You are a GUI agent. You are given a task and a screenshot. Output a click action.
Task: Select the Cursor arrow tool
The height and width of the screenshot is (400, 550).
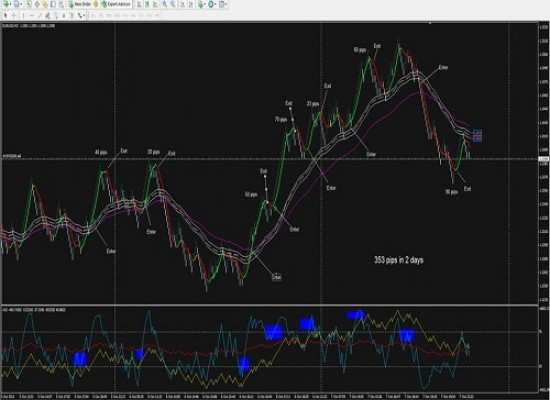(x=5, y=15)
